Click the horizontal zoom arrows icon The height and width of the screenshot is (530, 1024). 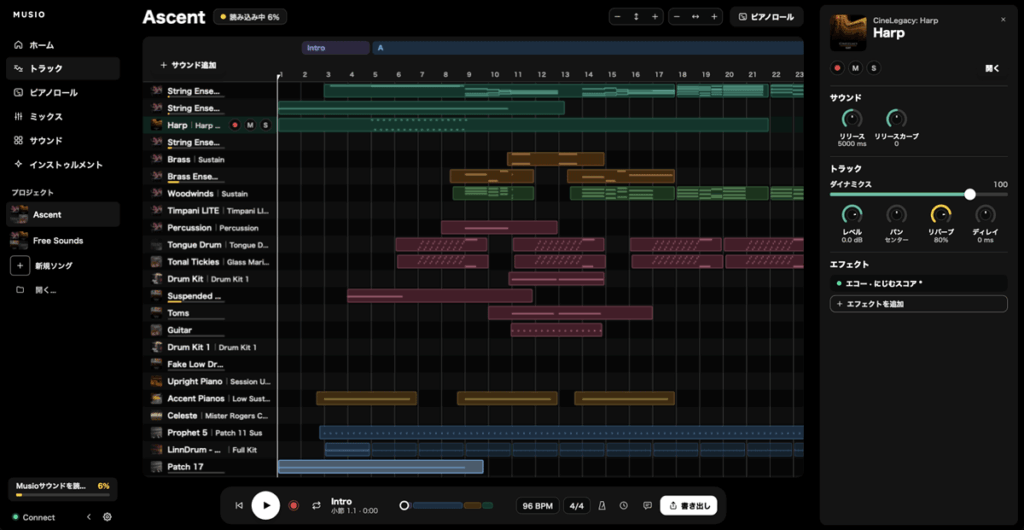point(696,17)
